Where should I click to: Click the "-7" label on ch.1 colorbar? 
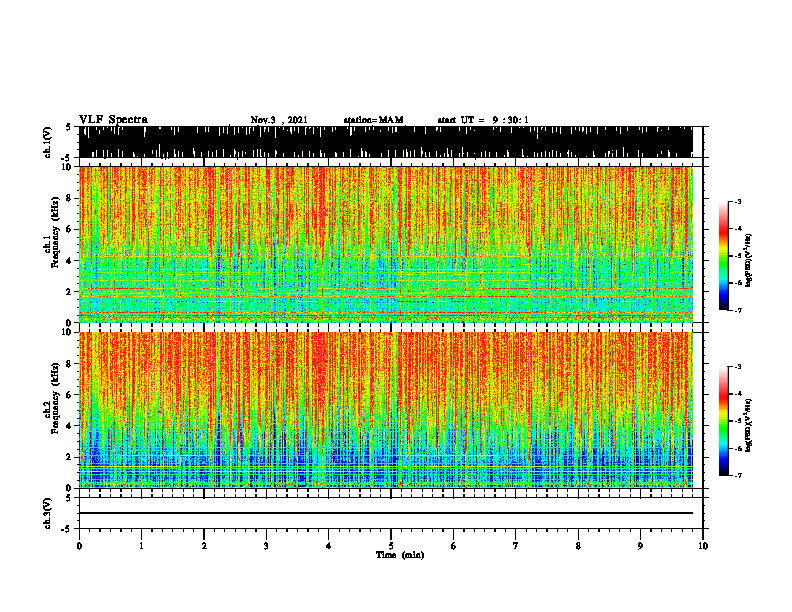pos(738,310)
